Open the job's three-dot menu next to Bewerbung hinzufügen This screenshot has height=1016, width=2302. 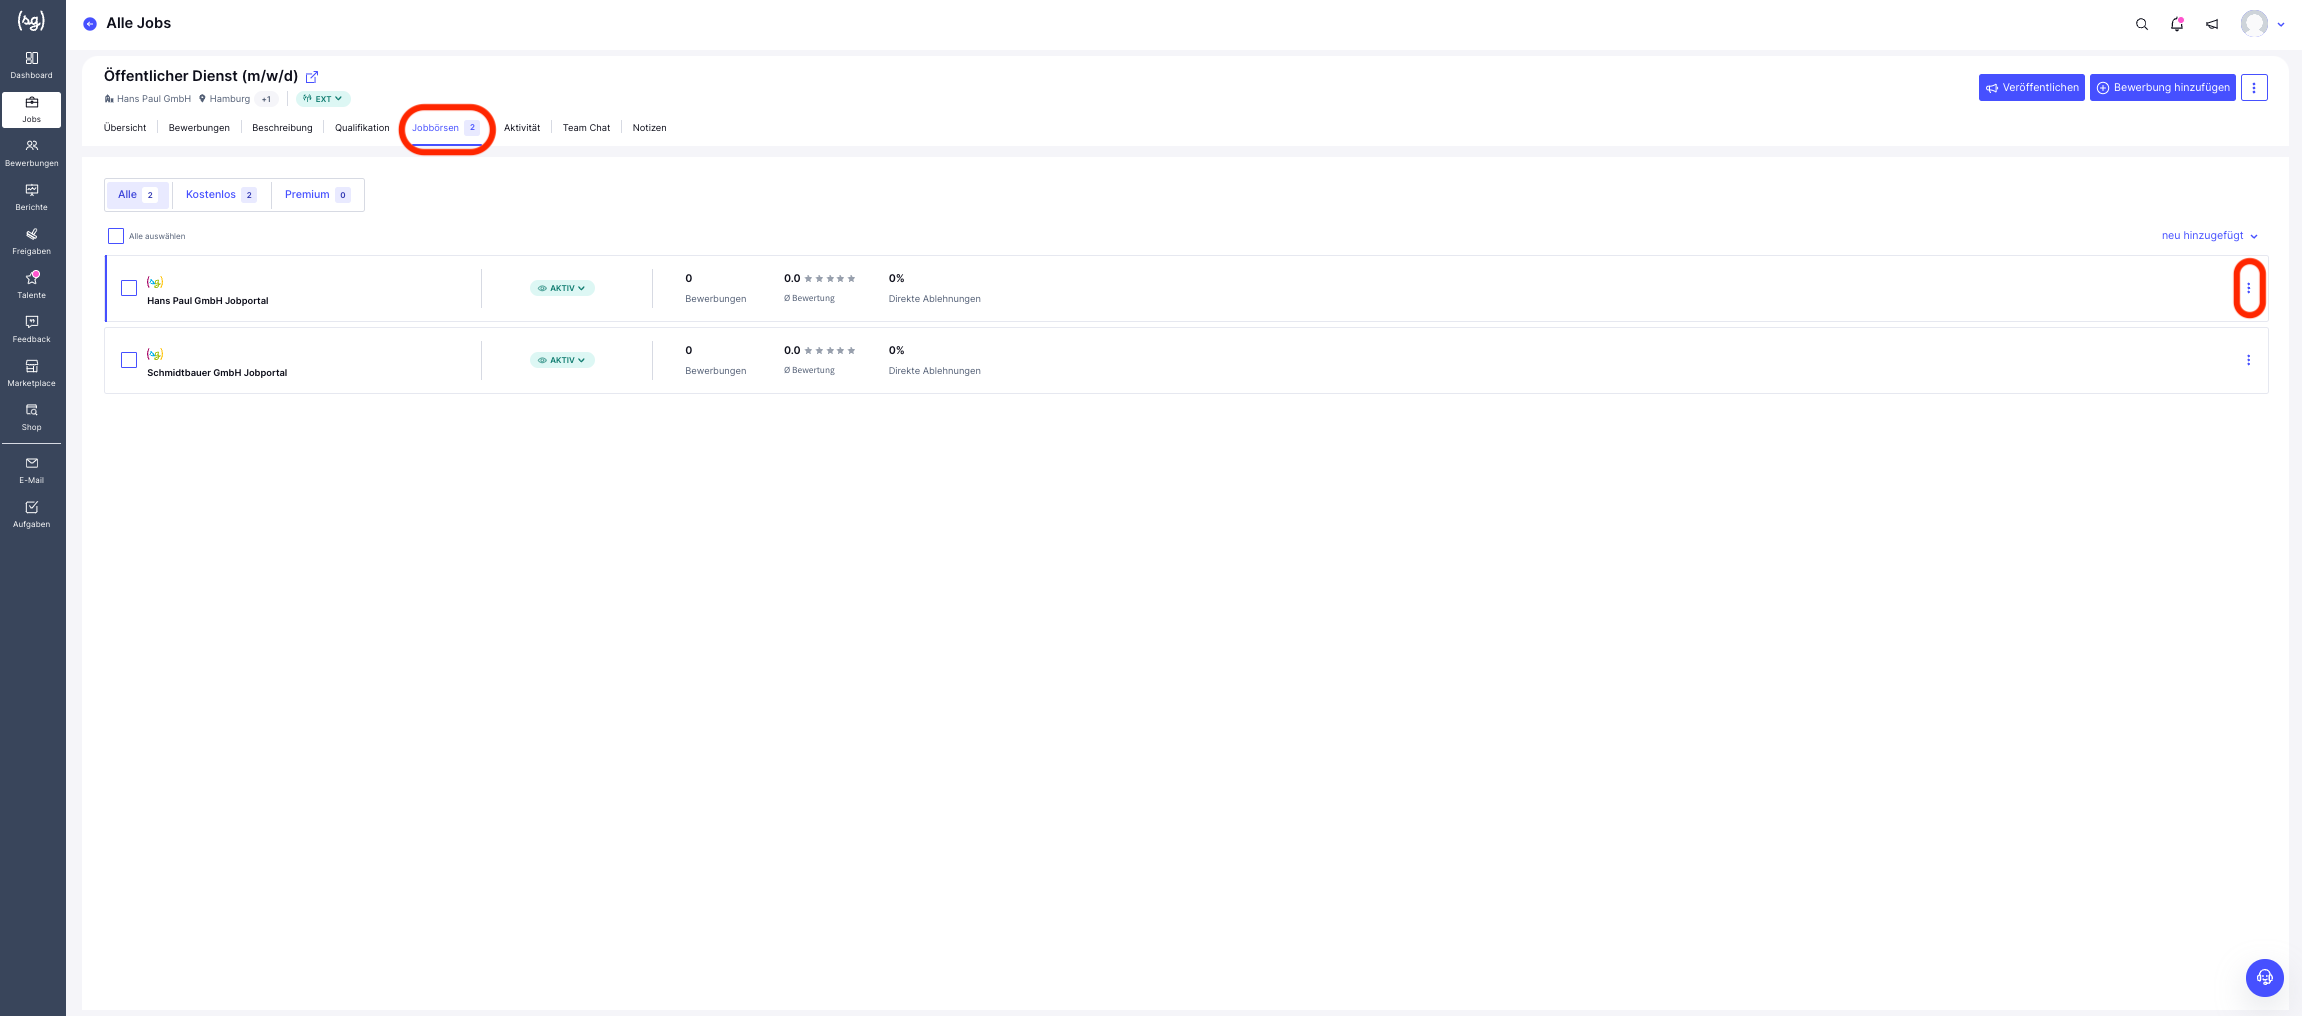2254,88
